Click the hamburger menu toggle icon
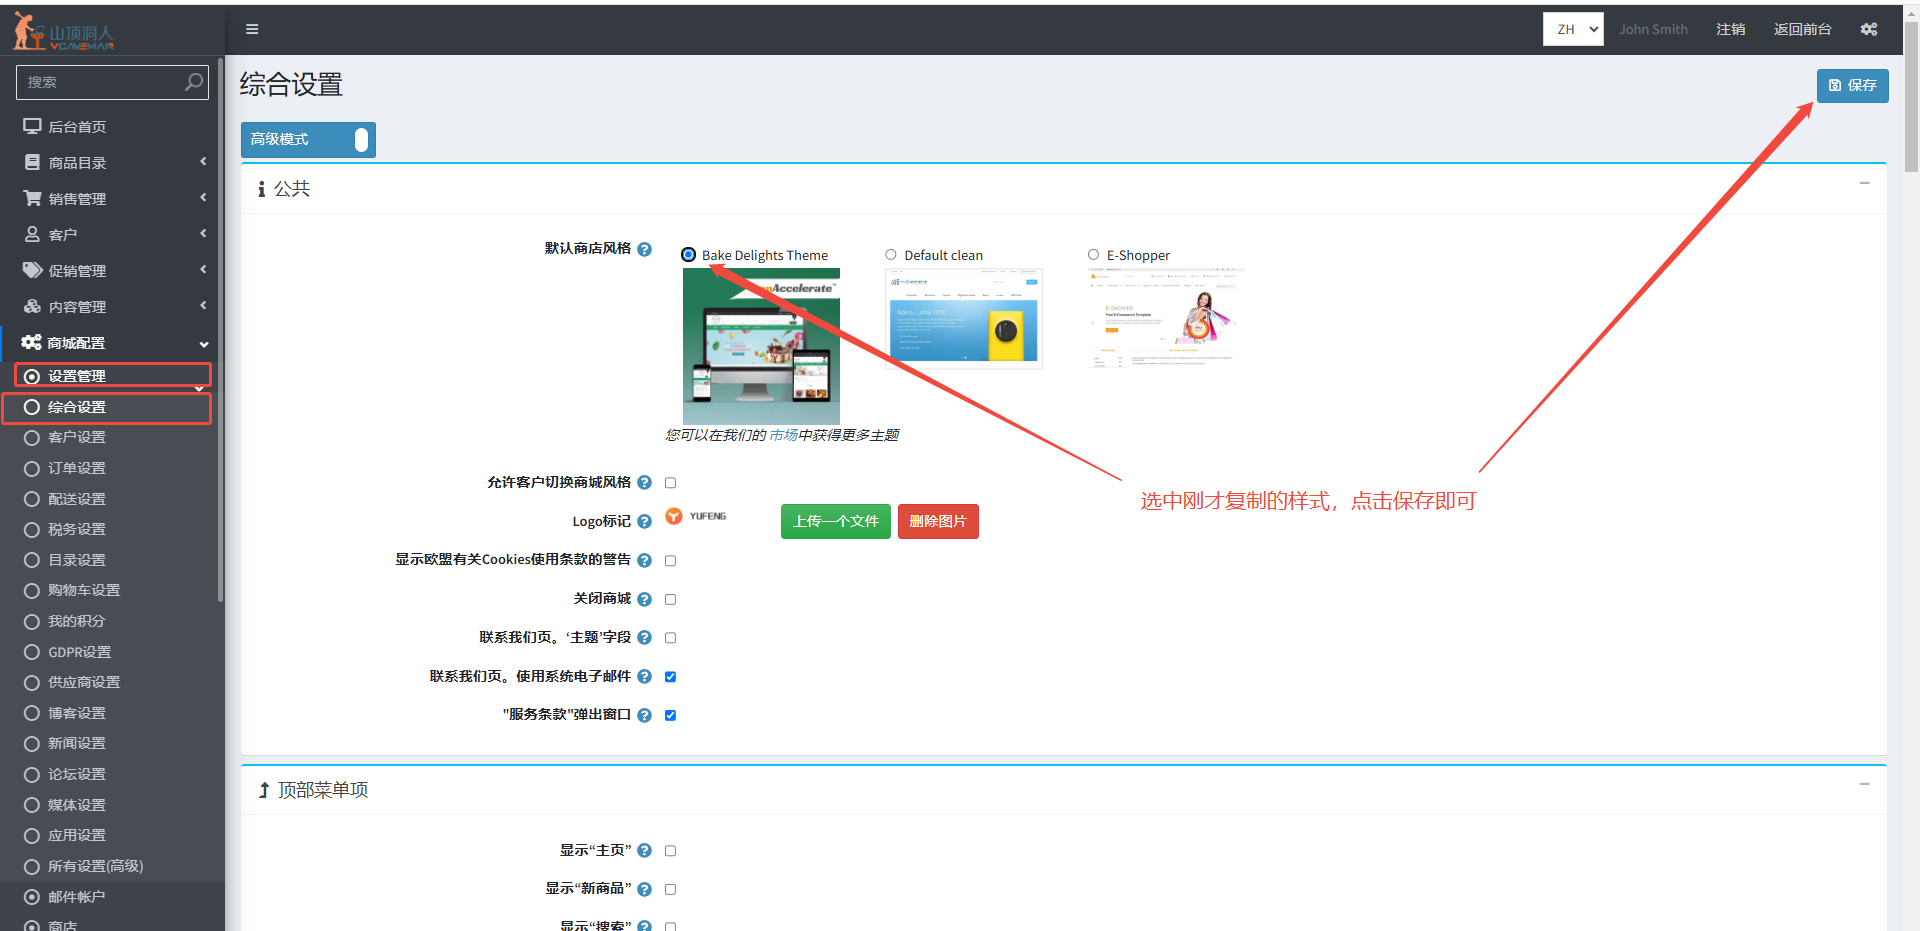This screenshot has height=931, width=1920. (x=252, y=29)
